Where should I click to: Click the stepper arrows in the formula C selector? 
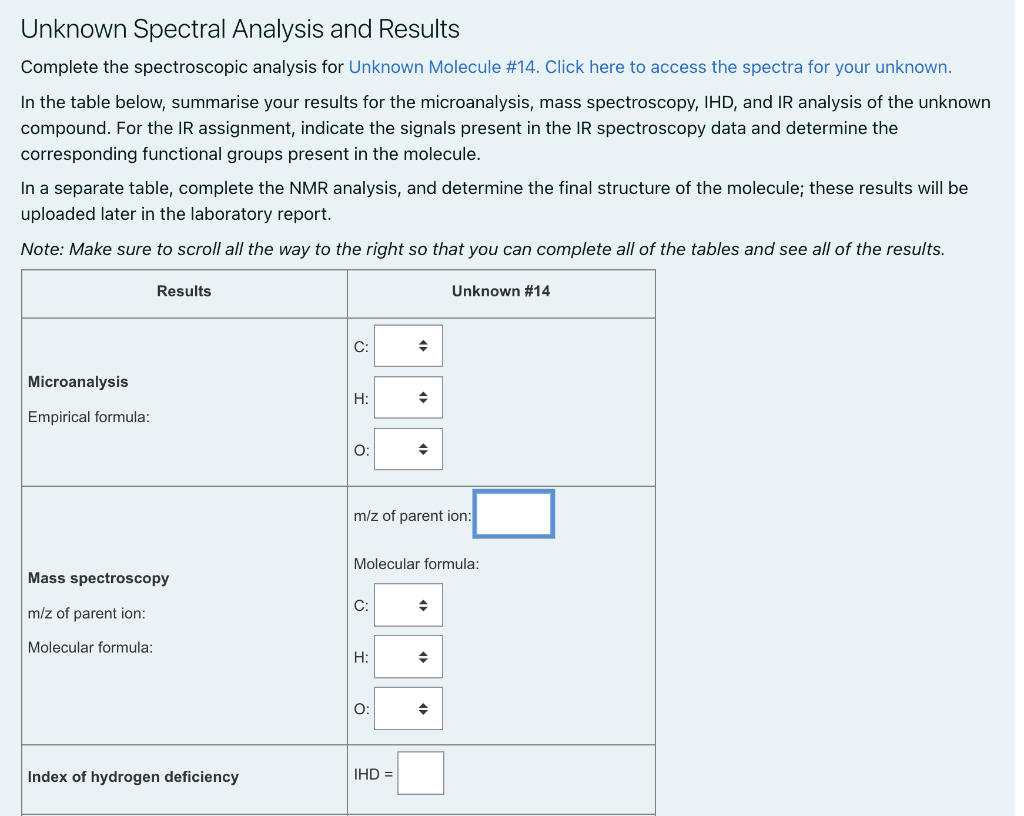coord(423,604)
